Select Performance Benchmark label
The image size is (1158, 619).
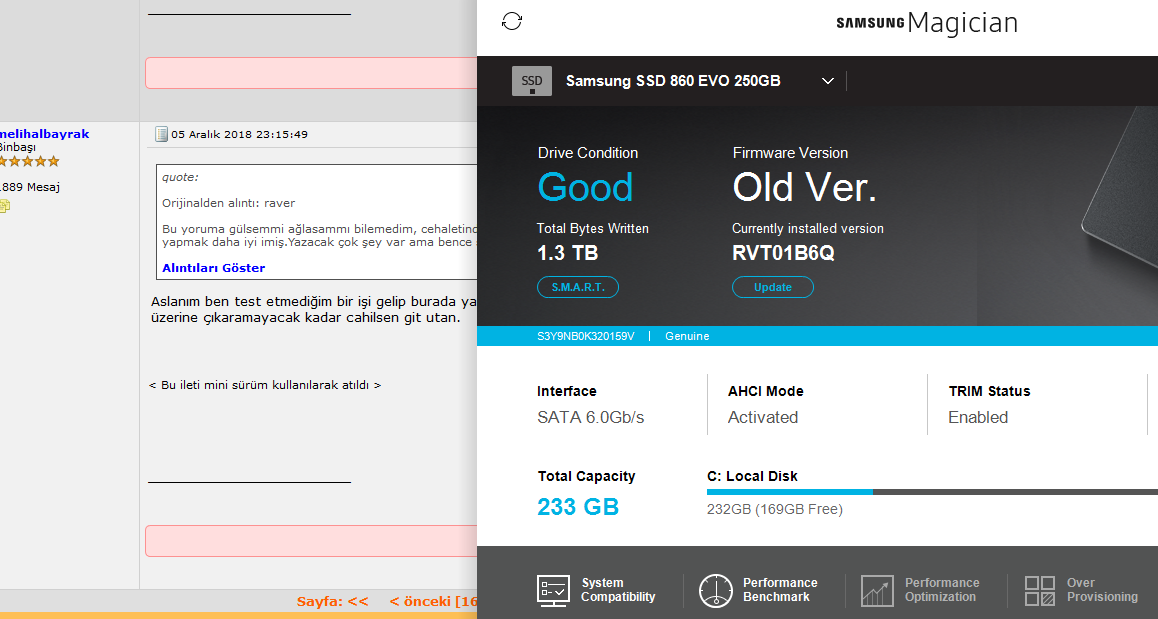780,589
